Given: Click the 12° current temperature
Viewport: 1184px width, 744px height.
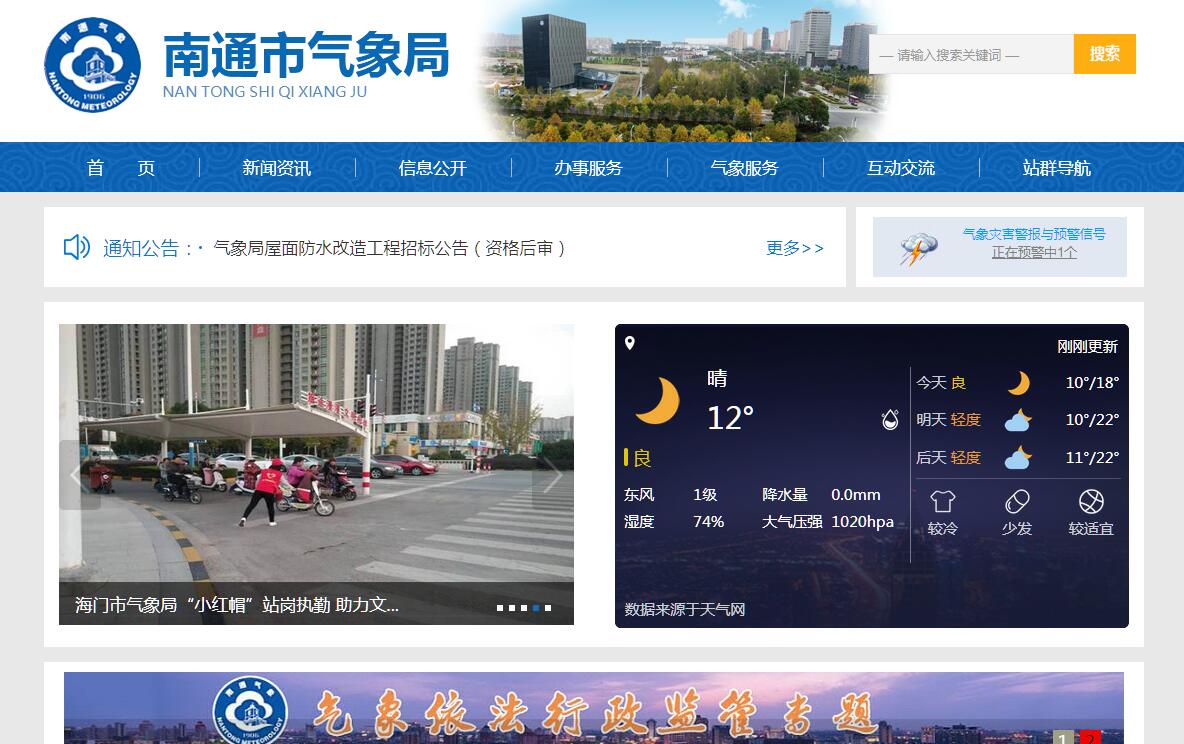Looking at the screenshot, I should (730, 418).
